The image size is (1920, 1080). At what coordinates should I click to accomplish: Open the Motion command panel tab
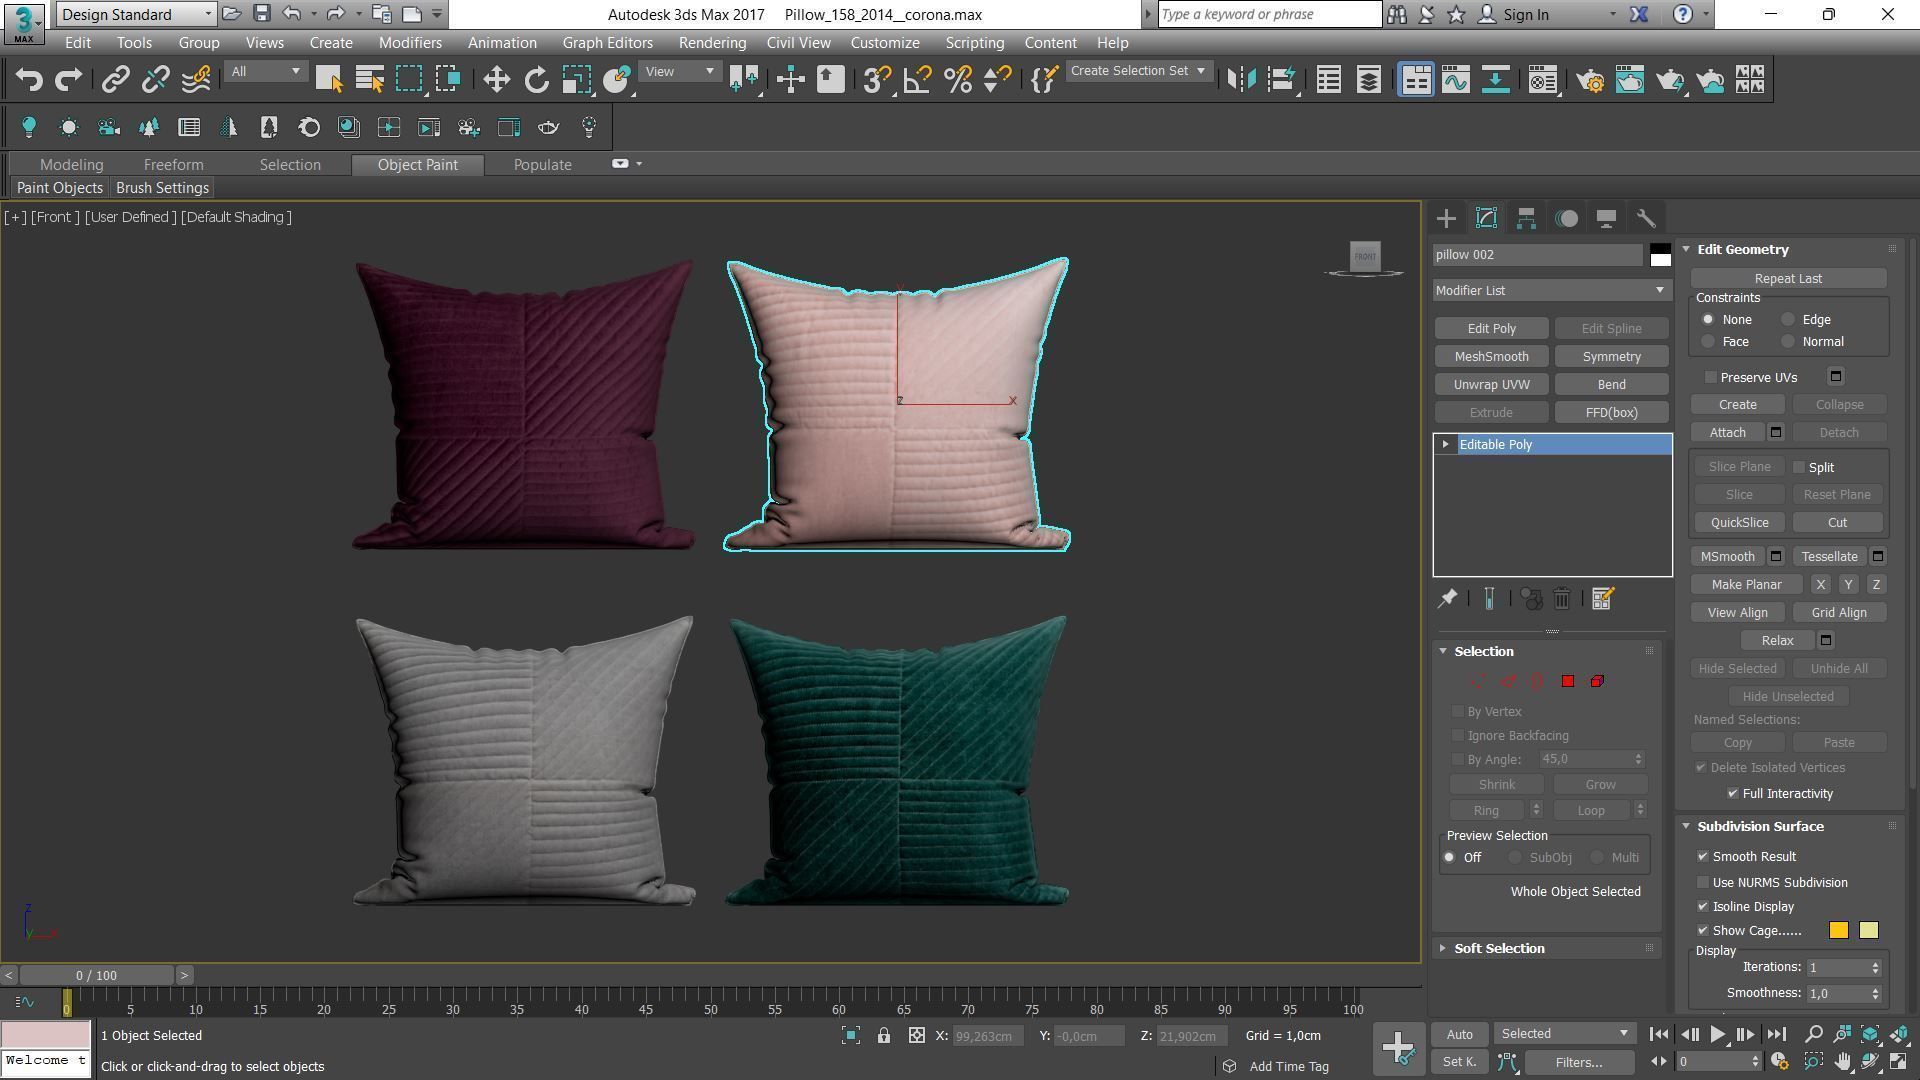[x=1566, y=218]
